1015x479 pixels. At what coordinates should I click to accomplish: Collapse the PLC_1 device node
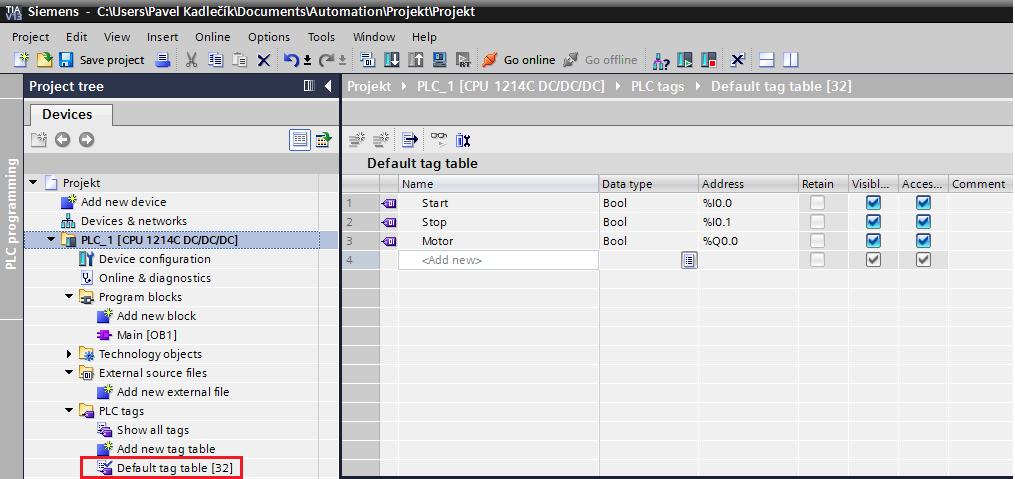point(51,240)
